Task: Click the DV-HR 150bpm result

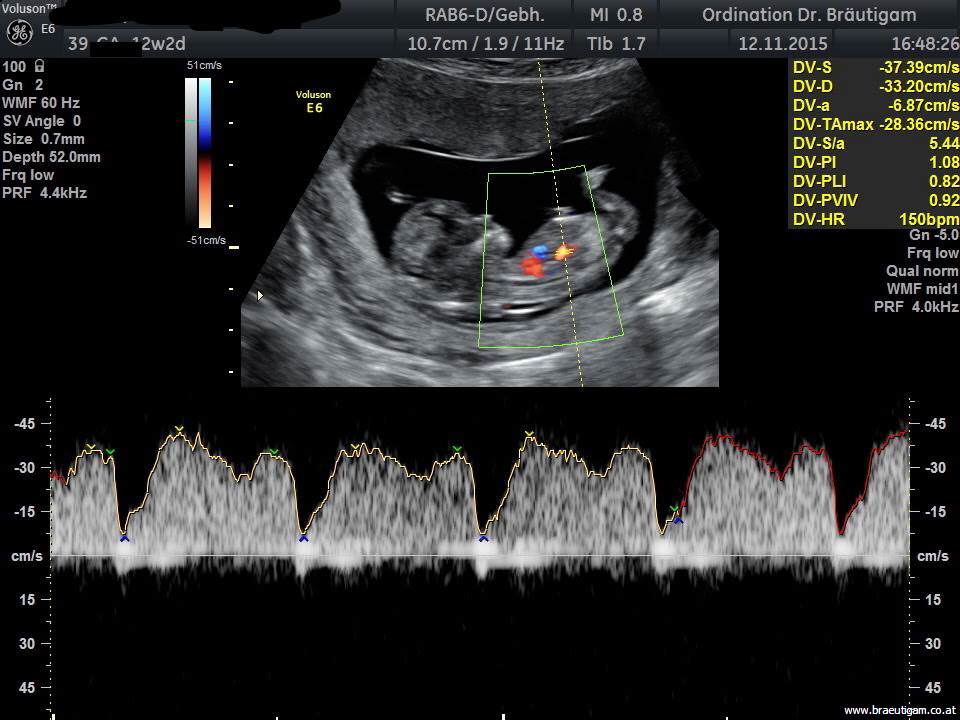Action: pos(929,219)
